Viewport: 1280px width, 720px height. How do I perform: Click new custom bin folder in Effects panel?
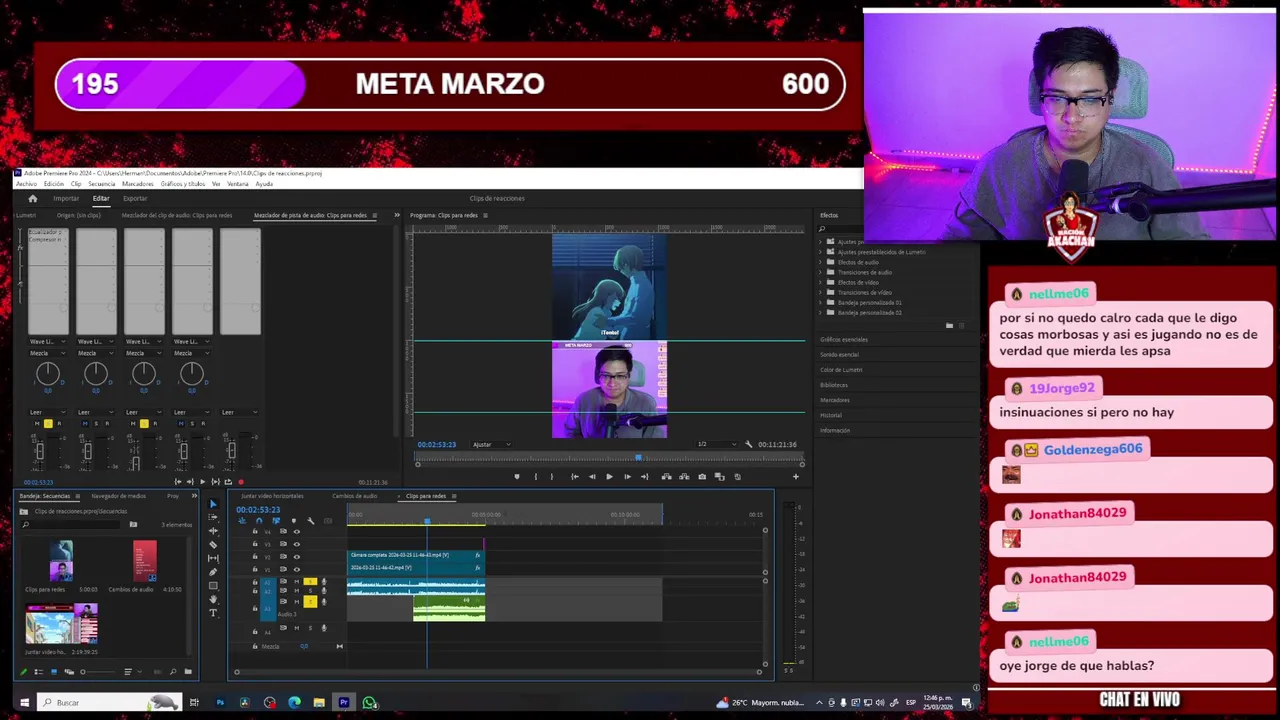tap(949, 325)
